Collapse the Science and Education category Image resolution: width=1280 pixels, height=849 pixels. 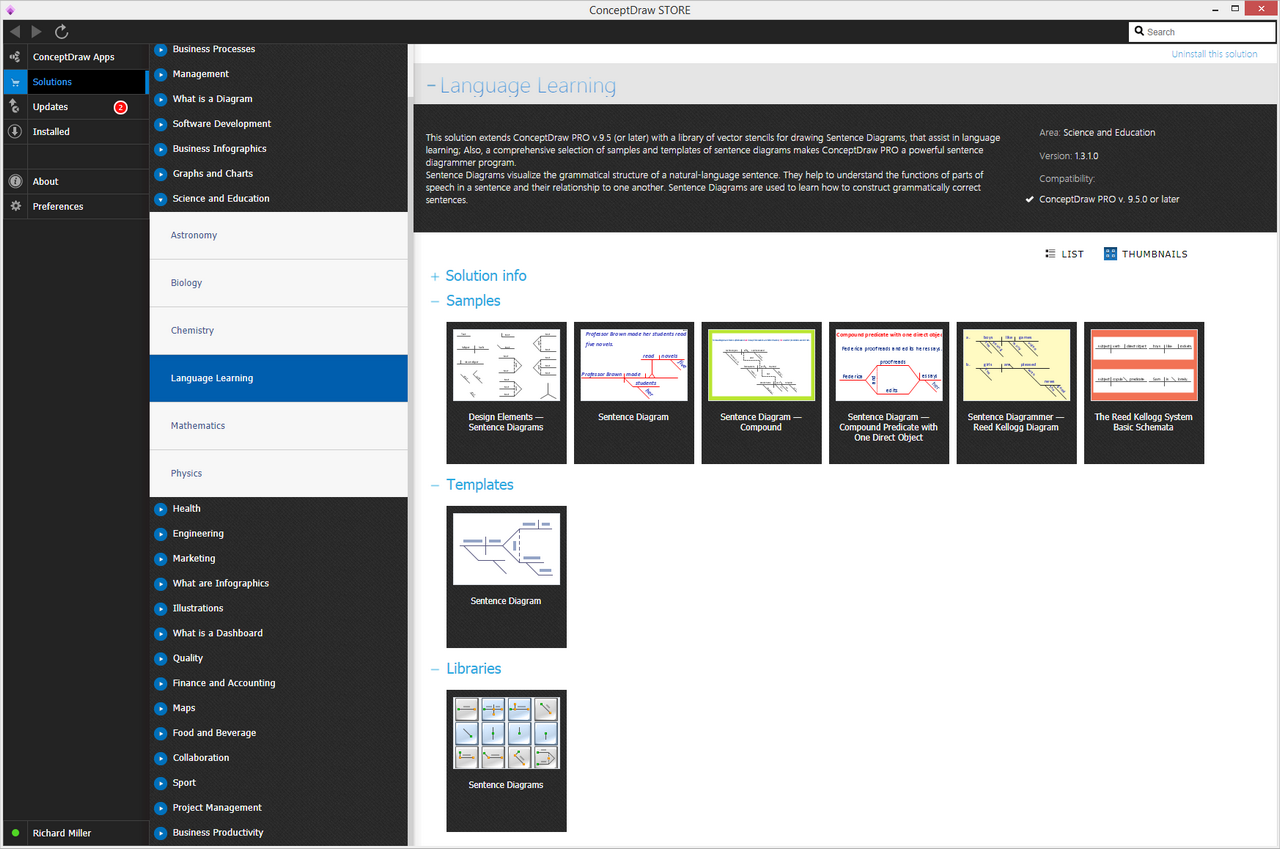pyautogui.click(x=161, y=199)
